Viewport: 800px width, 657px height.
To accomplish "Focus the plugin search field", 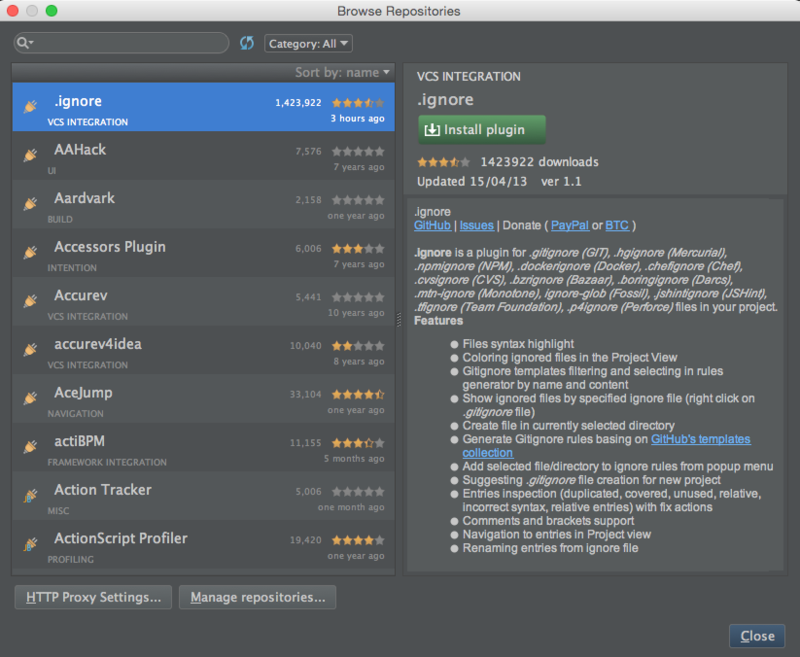I will point(121,43).
